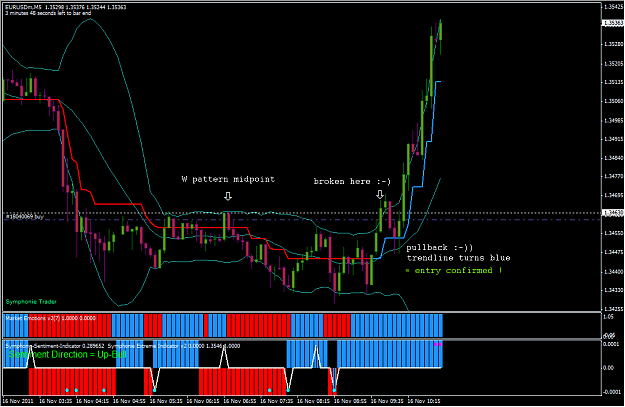
Task: Click the 0.00 sentiment scale value
Action: point(608,368)
